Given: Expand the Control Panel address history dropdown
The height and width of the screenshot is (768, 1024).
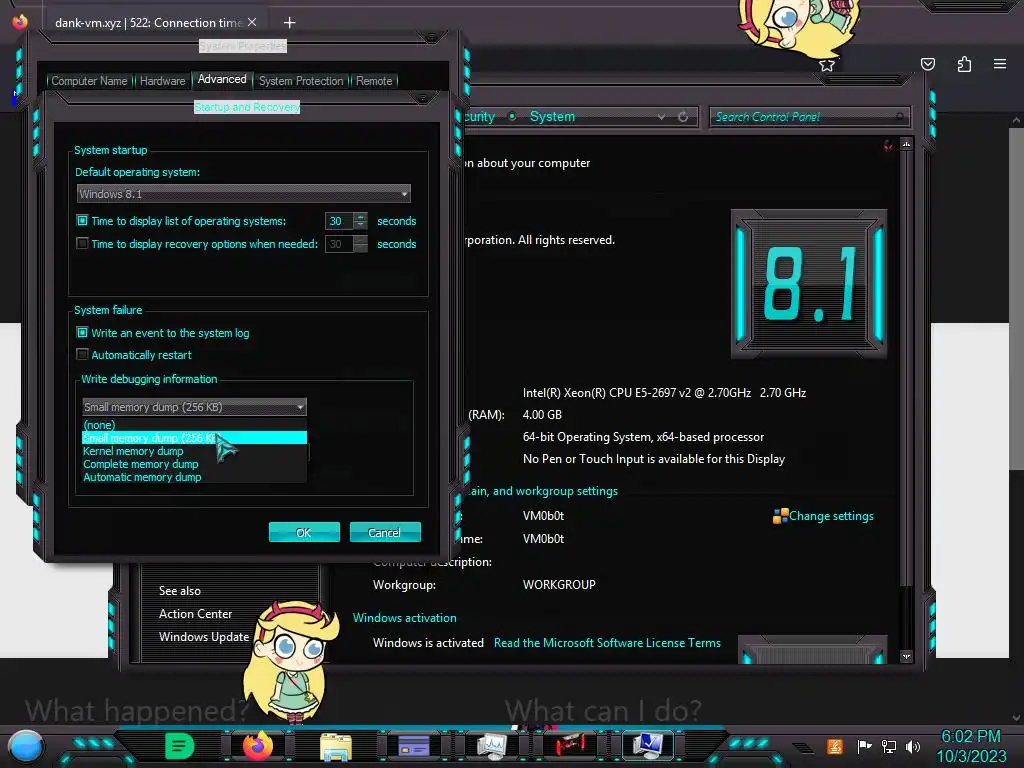Looking at the screenshot, I should [662, 117].
